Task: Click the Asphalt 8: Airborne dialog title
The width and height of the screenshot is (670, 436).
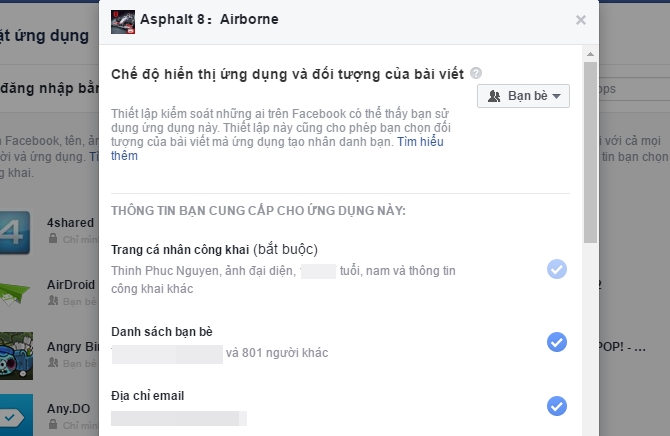Action: pyautogui.click(x=207, y=19)
